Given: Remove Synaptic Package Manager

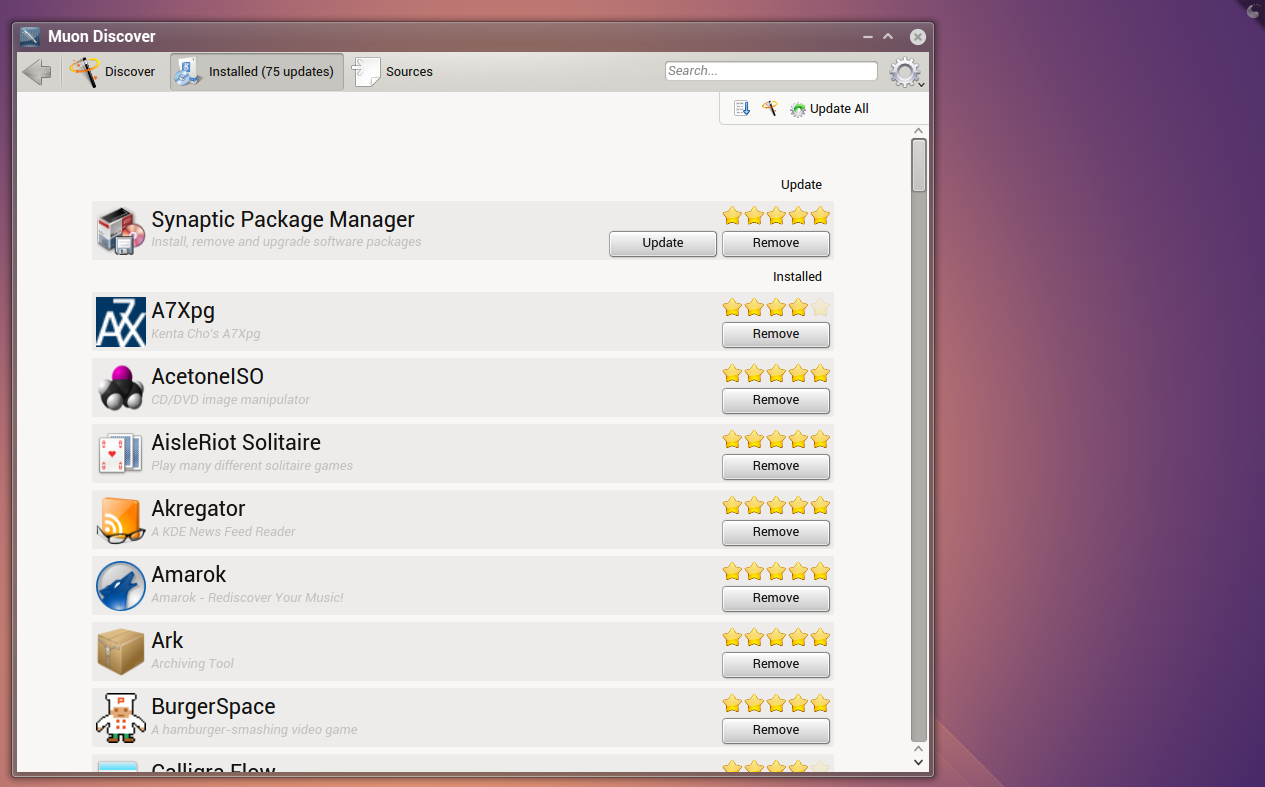Looking at the screenshot, I should coord(776,243).
